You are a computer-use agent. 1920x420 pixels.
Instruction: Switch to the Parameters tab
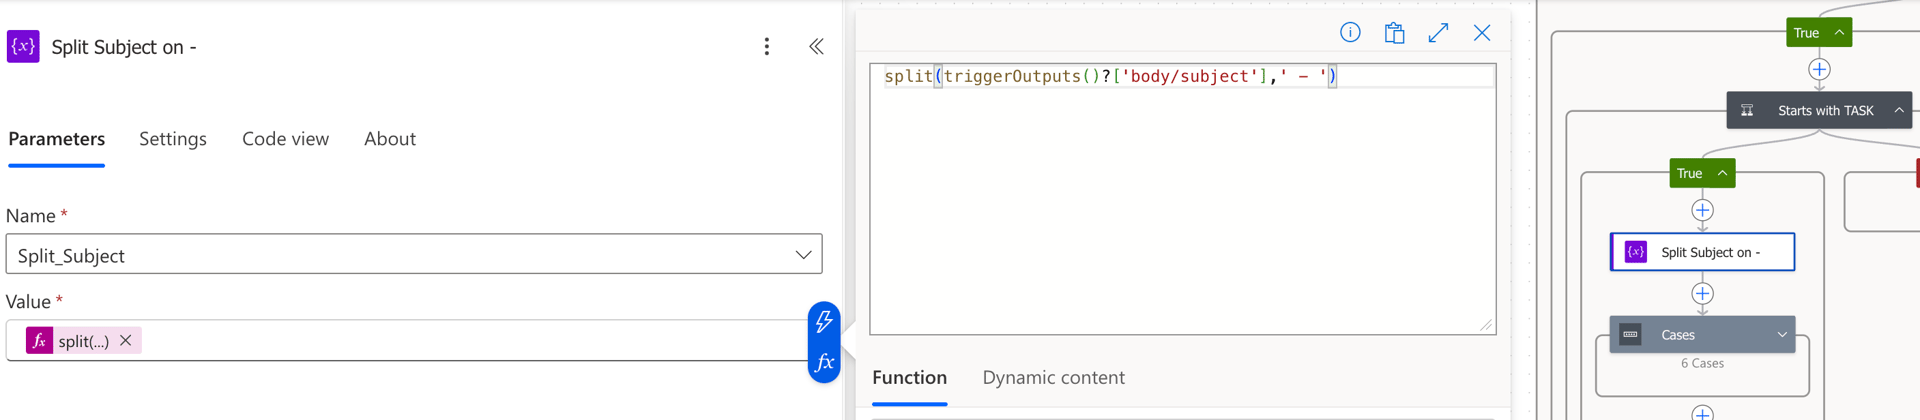56,139
